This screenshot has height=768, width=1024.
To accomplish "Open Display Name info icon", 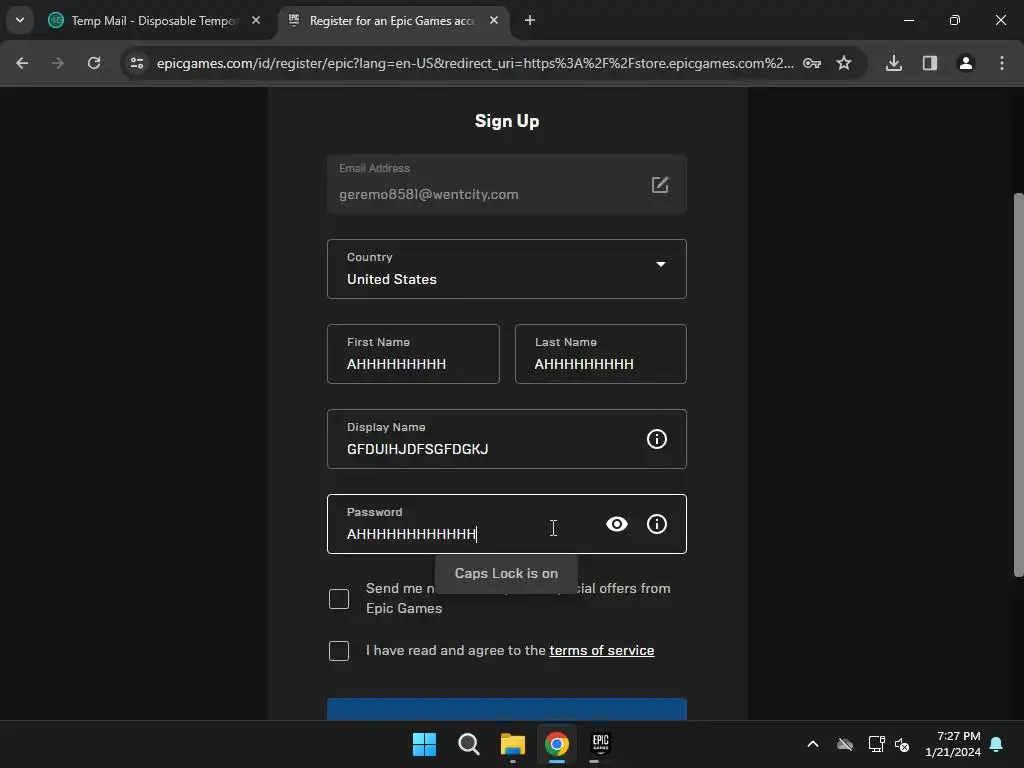I will click(656, 439).
